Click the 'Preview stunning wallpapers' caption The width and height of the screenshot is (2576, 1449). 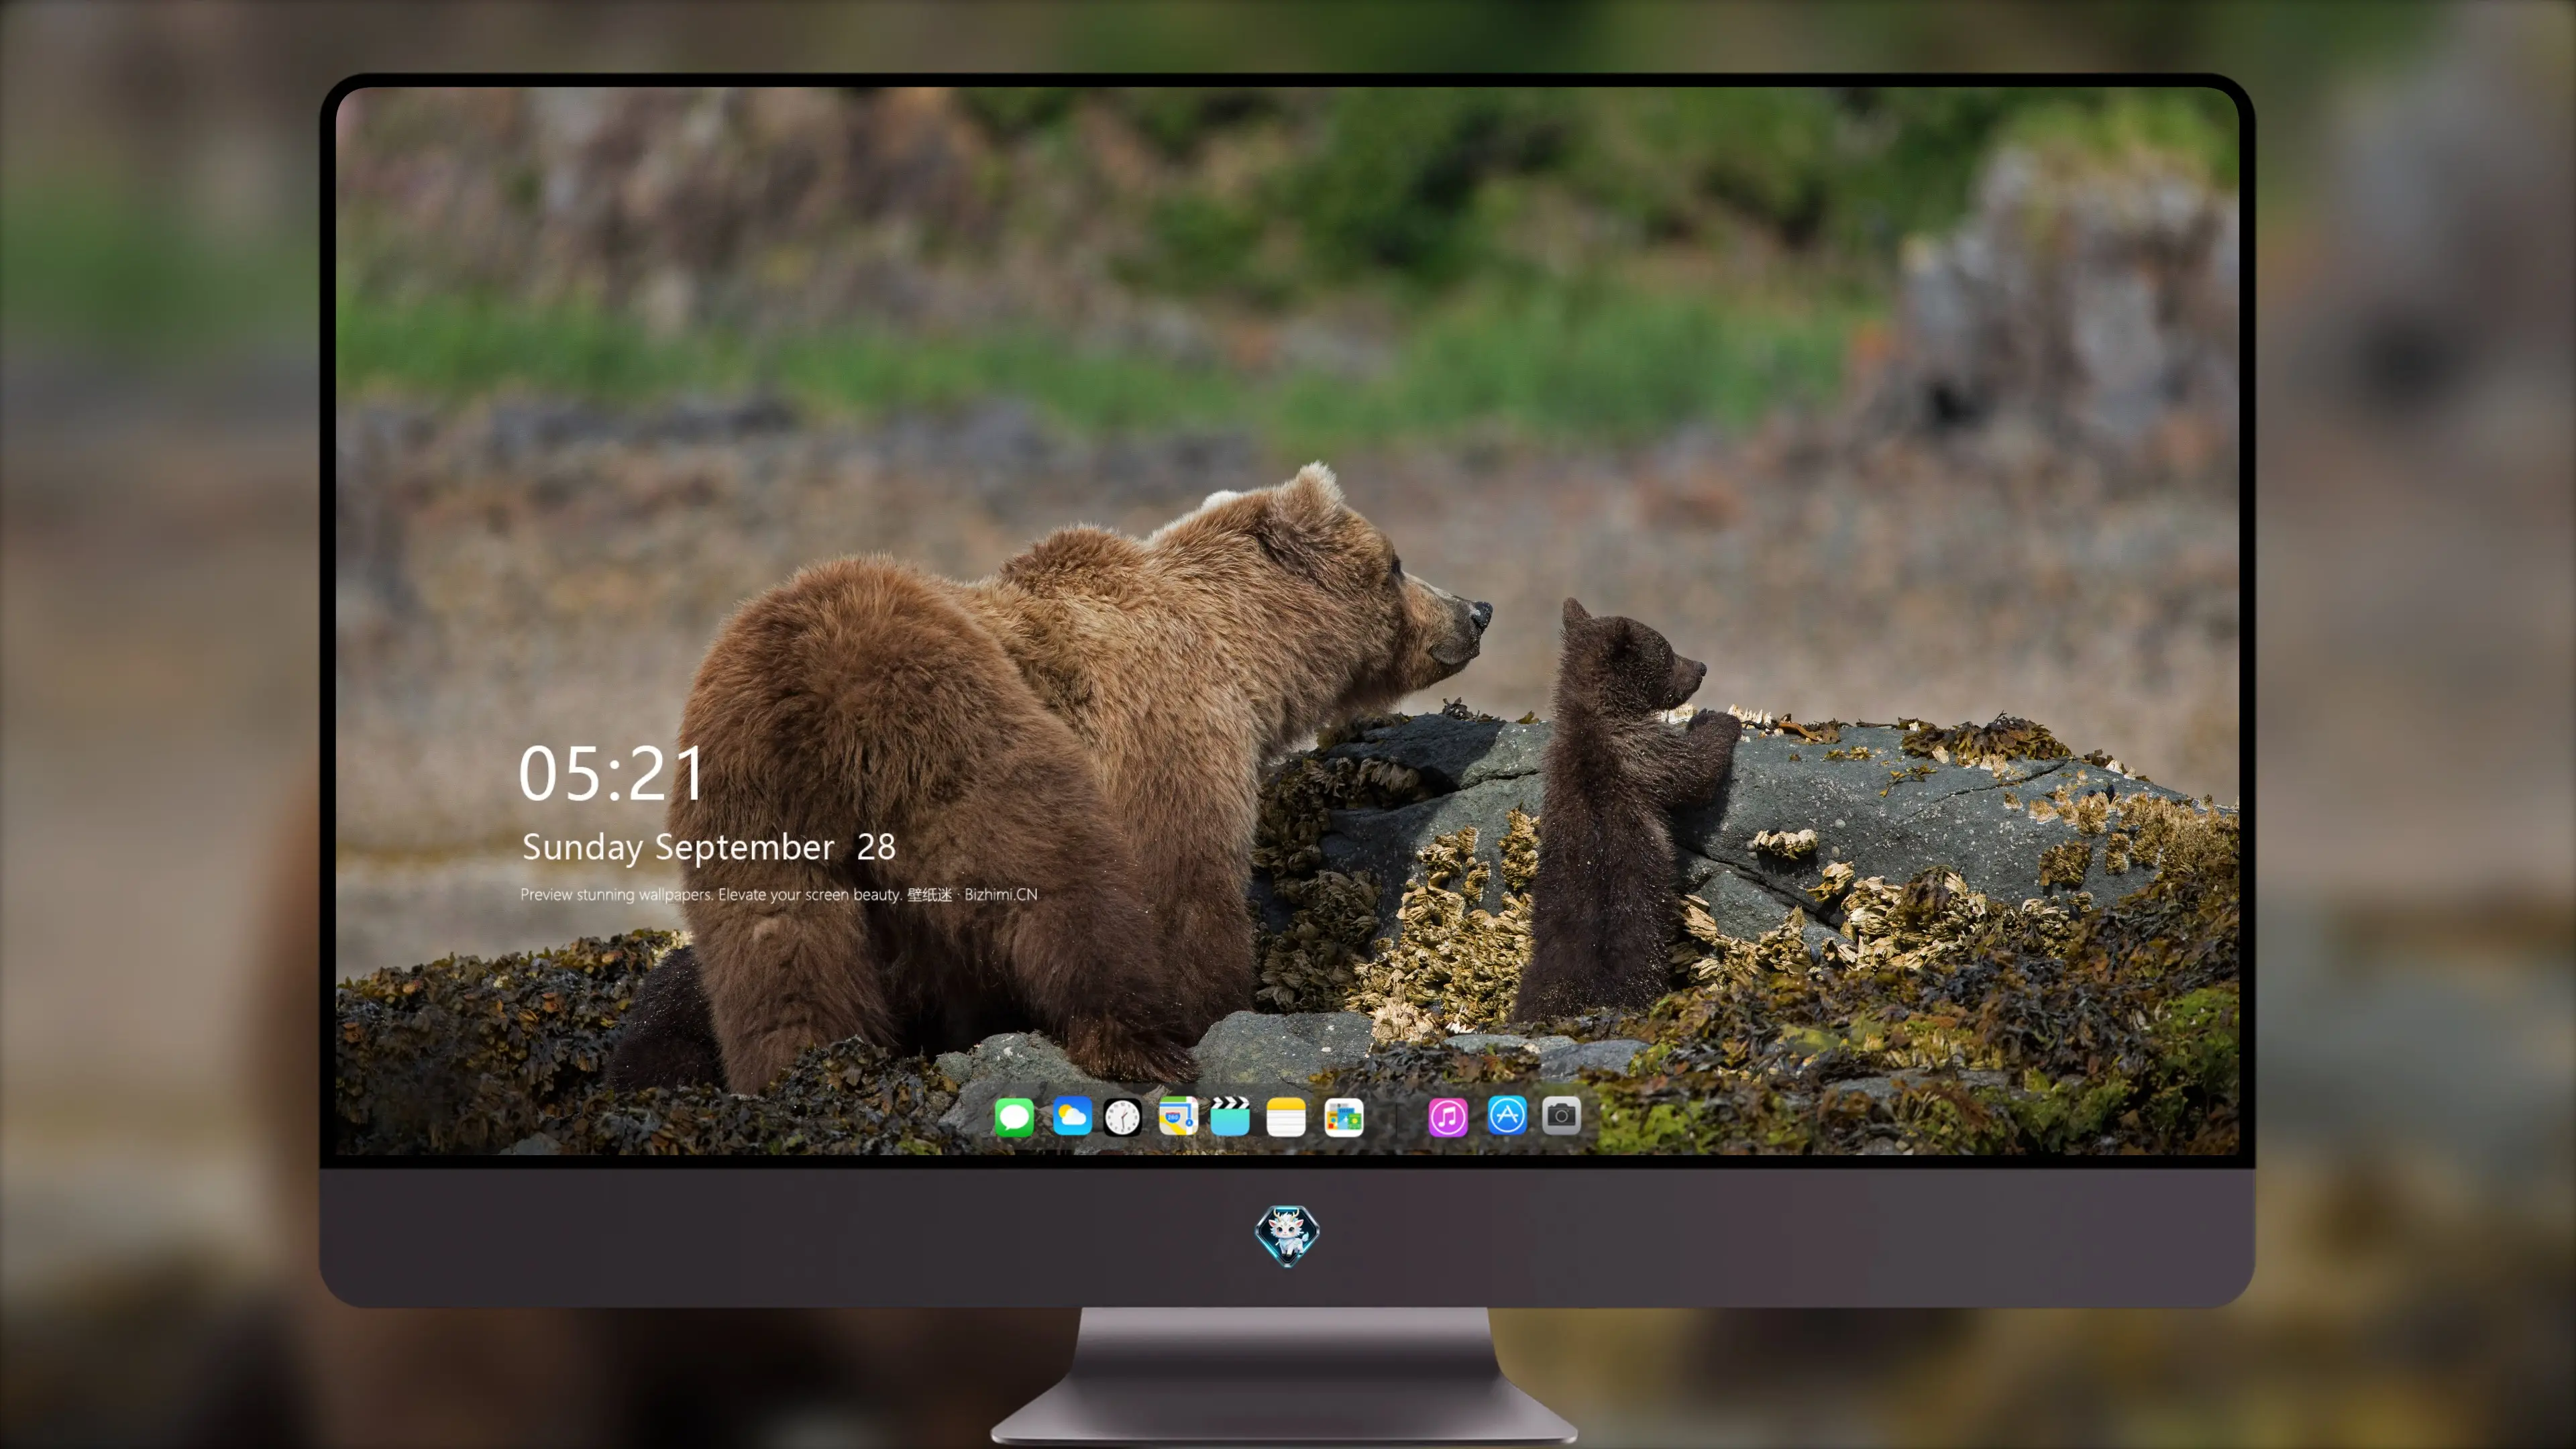pyautogui.click(x=779, y=894)
